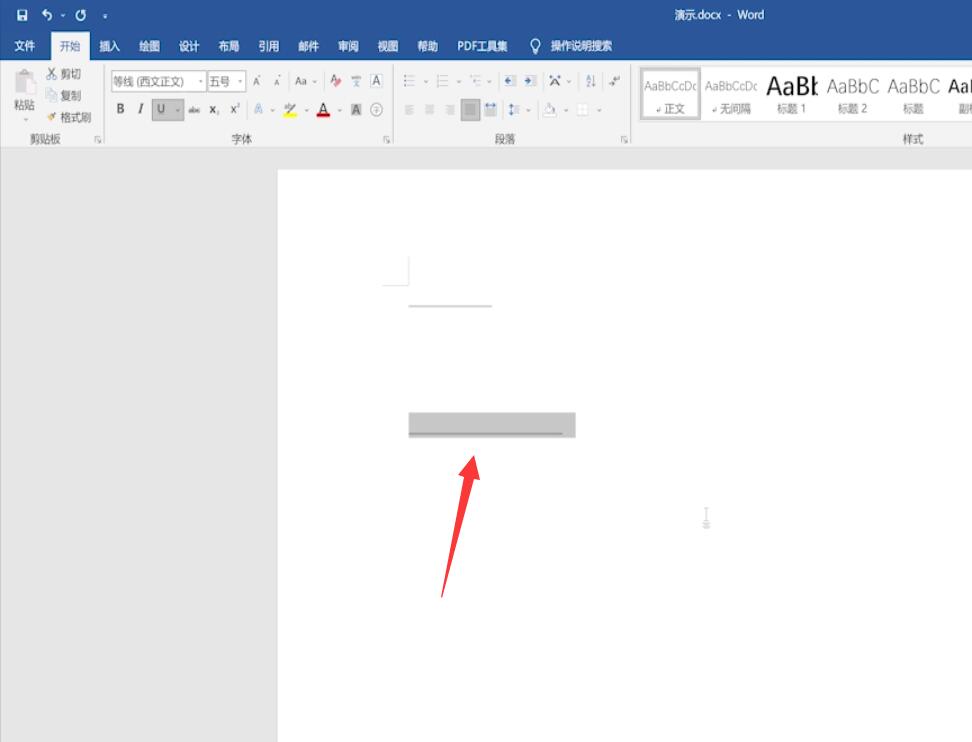Switch to the PDF工具集 tab

(x=482, y=46)
